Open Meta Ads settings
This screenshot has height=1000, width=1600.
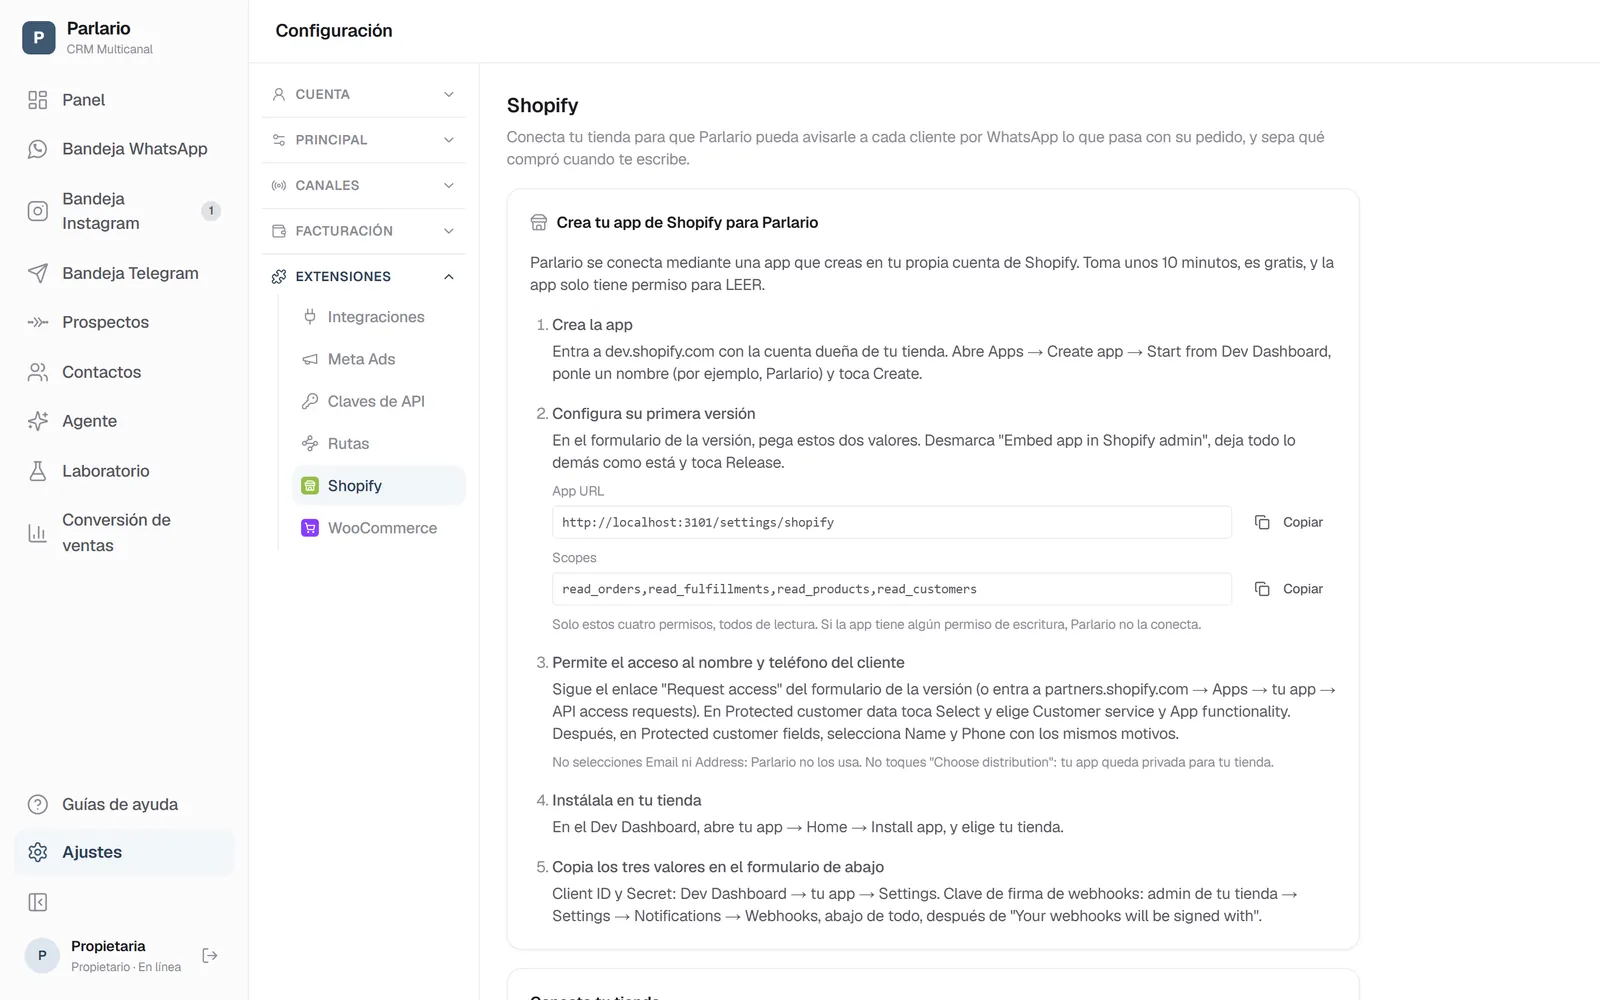click(x=379, y=359)
